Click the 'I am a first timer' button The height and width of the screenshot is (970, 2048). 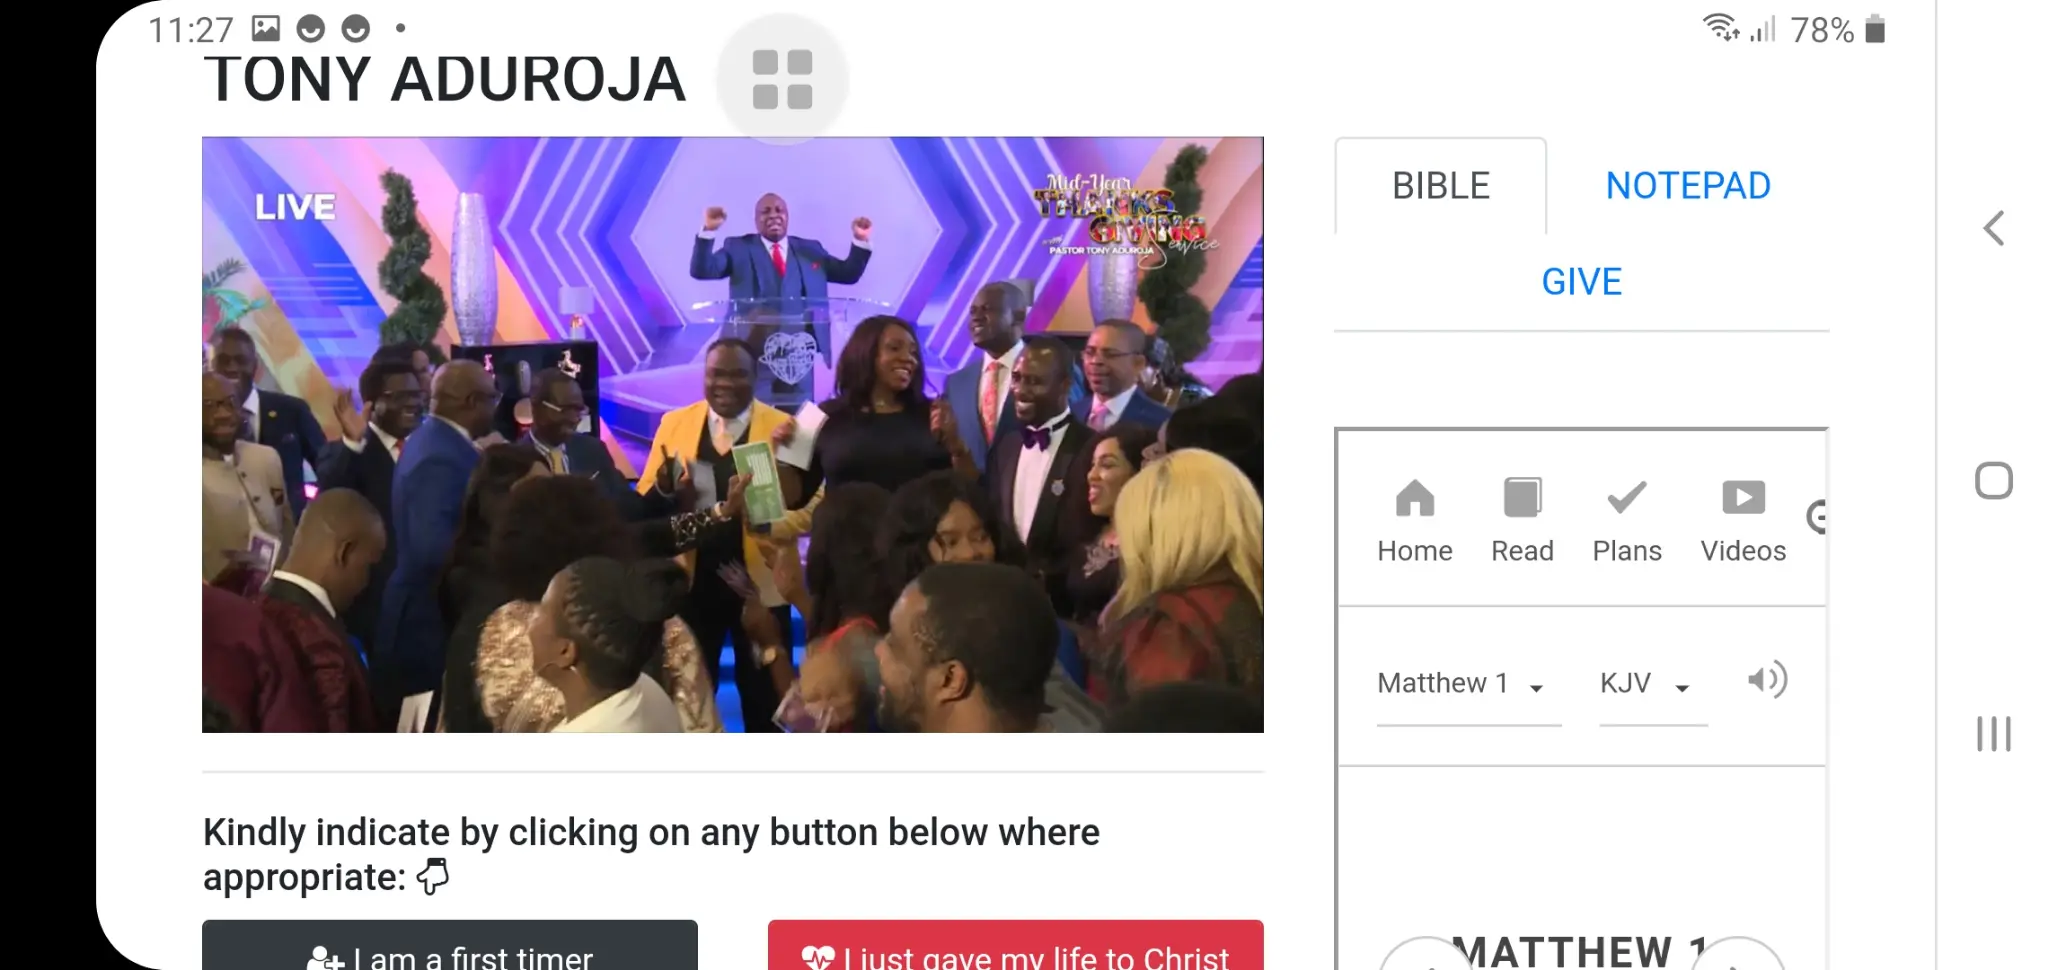[x=450, y=946]
